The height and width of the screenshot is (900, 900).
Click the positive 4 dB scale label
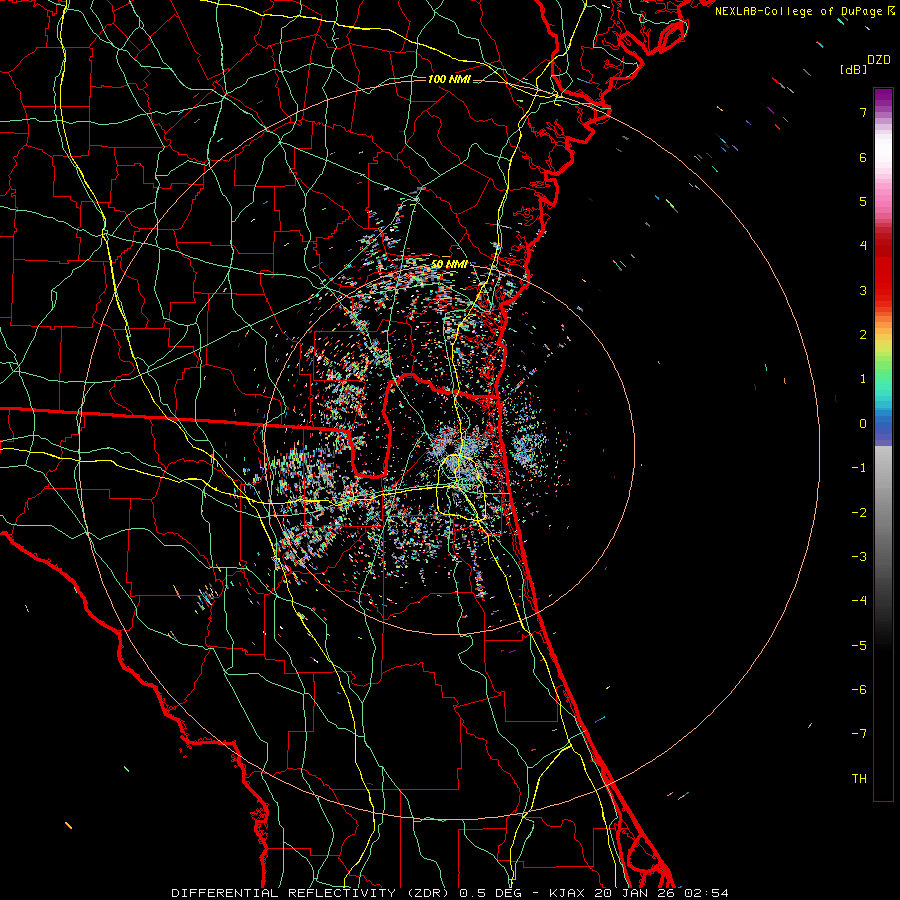(x=863, y=246)
